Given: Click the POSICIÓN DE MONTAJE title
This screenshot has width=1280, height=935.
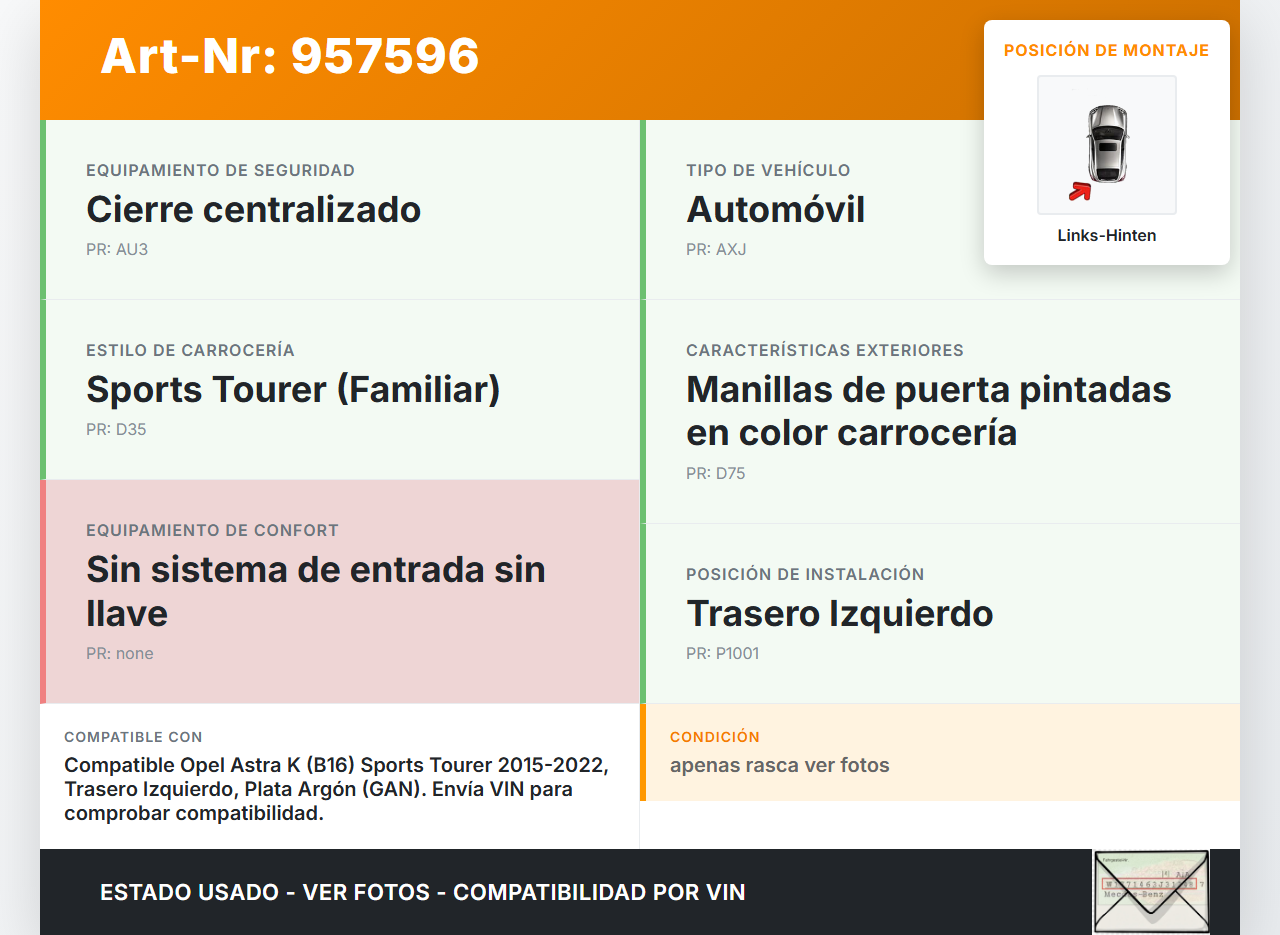Looking at the screenshot, I should 1107,50.
